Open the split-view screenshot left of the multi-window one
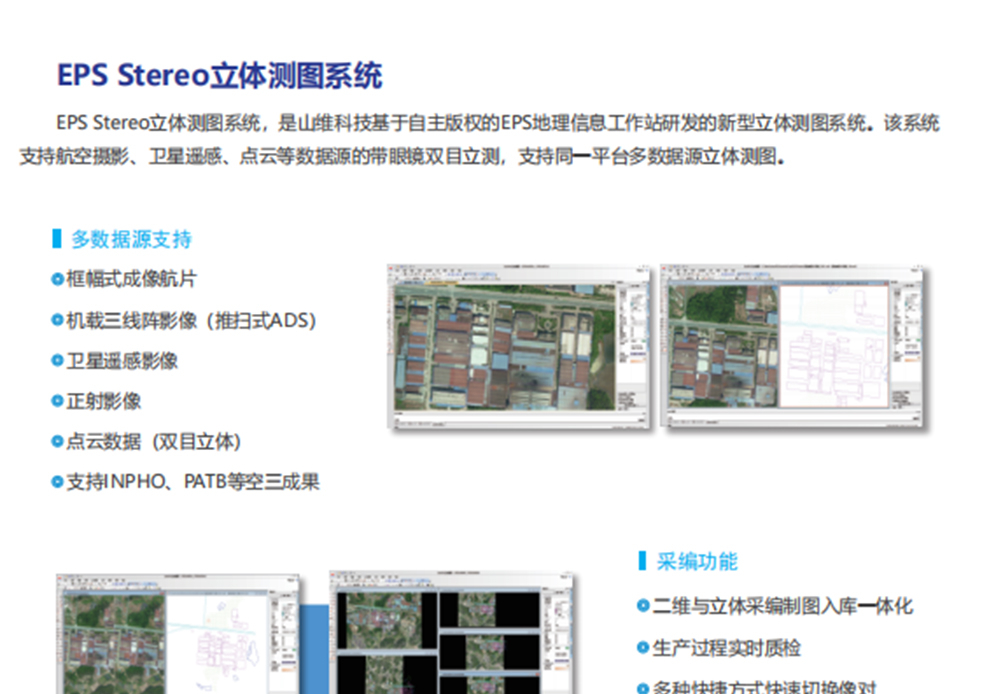 [x=178, y=634]
